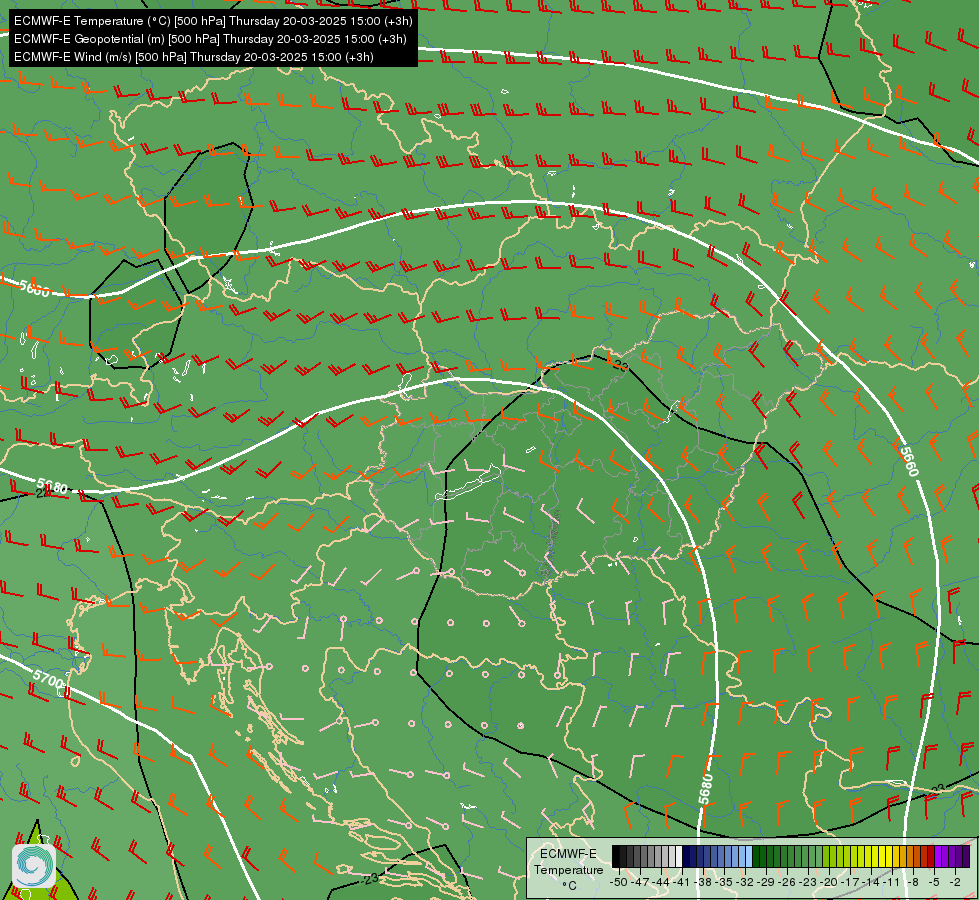Click the -44 legend scale value

tap(661, 882)
